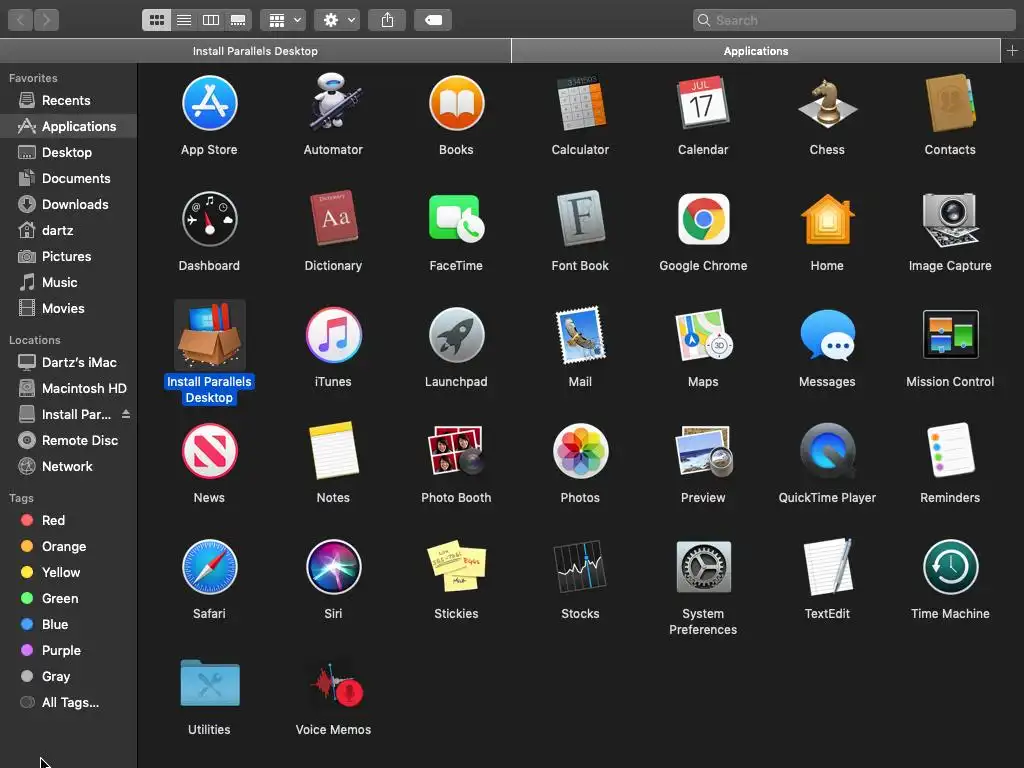This screenshot has width=1024, height=768.
Task: Click the Share toolbar button
Action: click(387, 20)
